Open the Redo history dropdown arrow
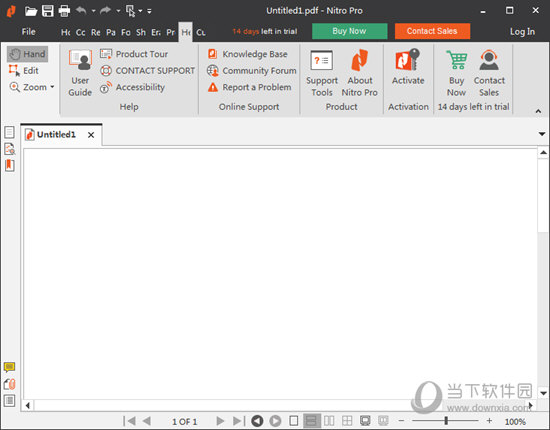Image resolution: width=550 pixels, height=430 pixels. [x=118, y=11]
